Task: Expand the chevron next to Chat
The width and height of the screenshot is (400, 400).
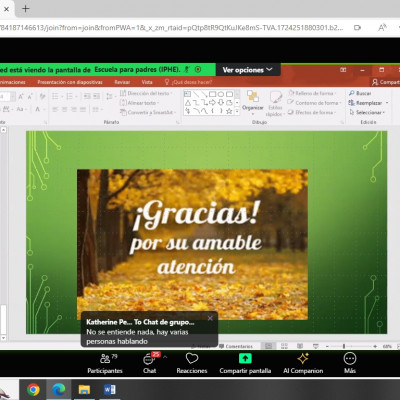Action: (165, 357)
